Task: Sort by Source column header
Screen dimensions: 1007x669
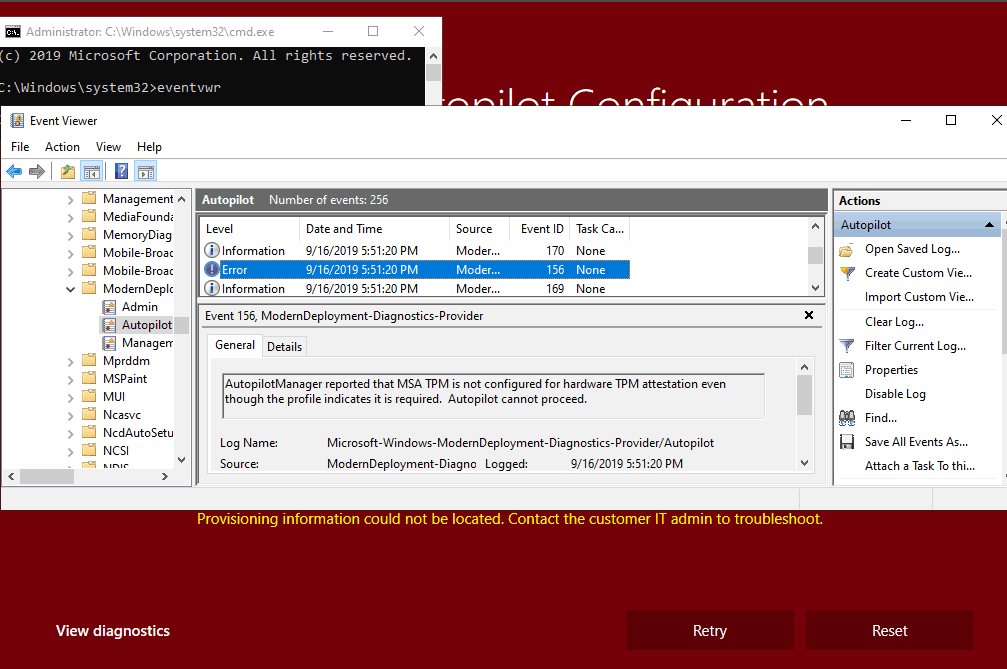Action: pyautogui.click(x=480, y=229)
